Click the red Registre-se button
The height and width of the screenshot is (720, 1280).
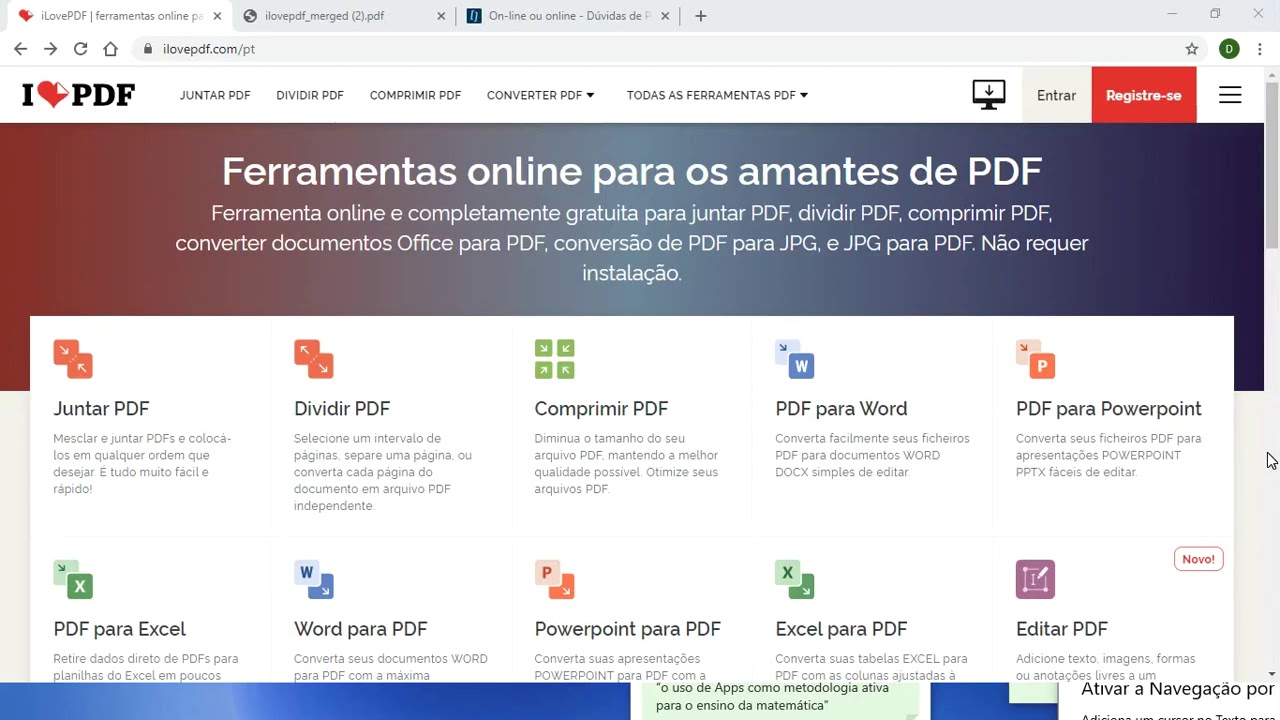click(1144, 95)
